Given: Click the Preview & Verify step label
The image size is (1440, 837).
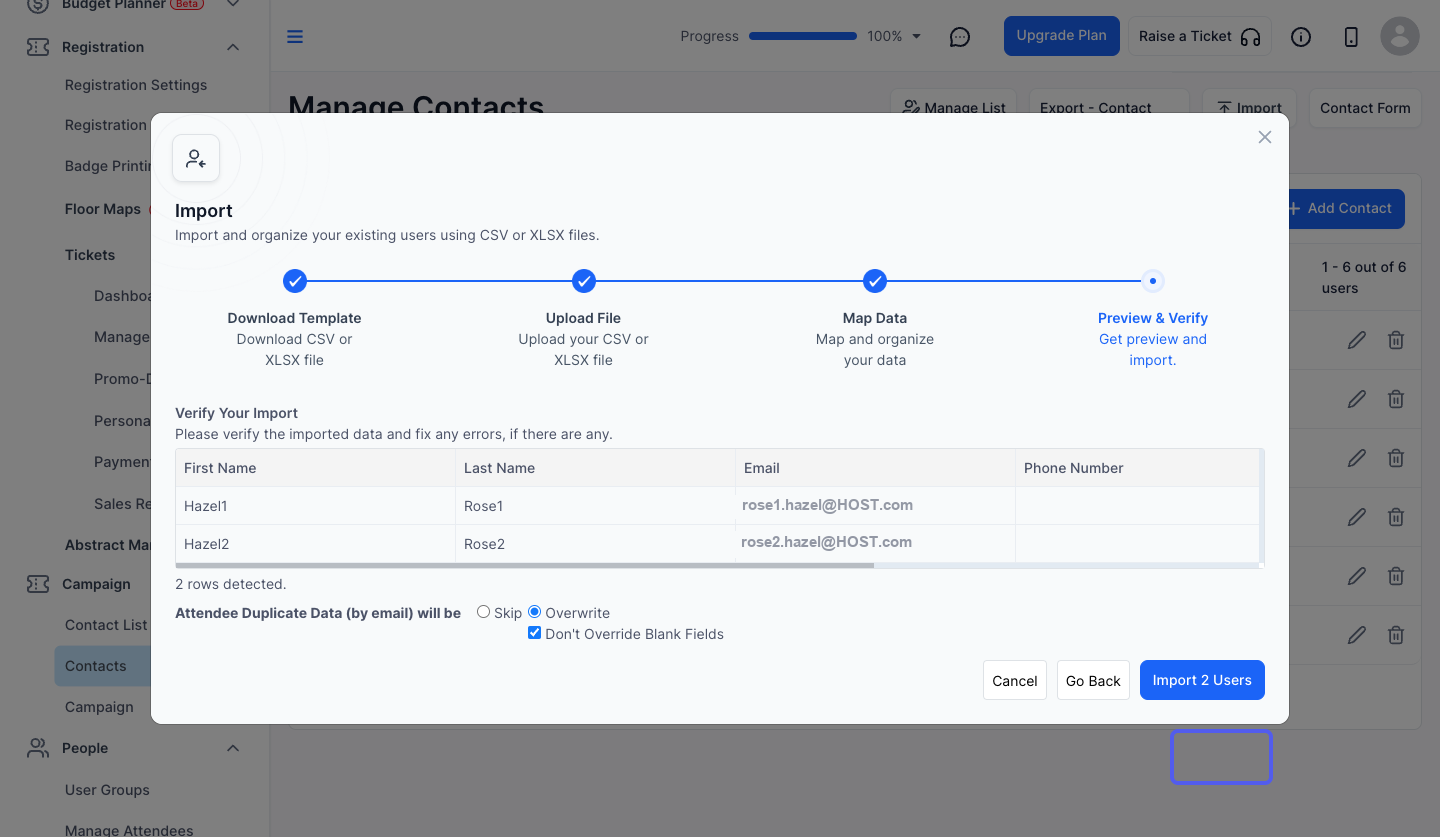Looking at the screenshot, I should click(x=1153, y=318).
